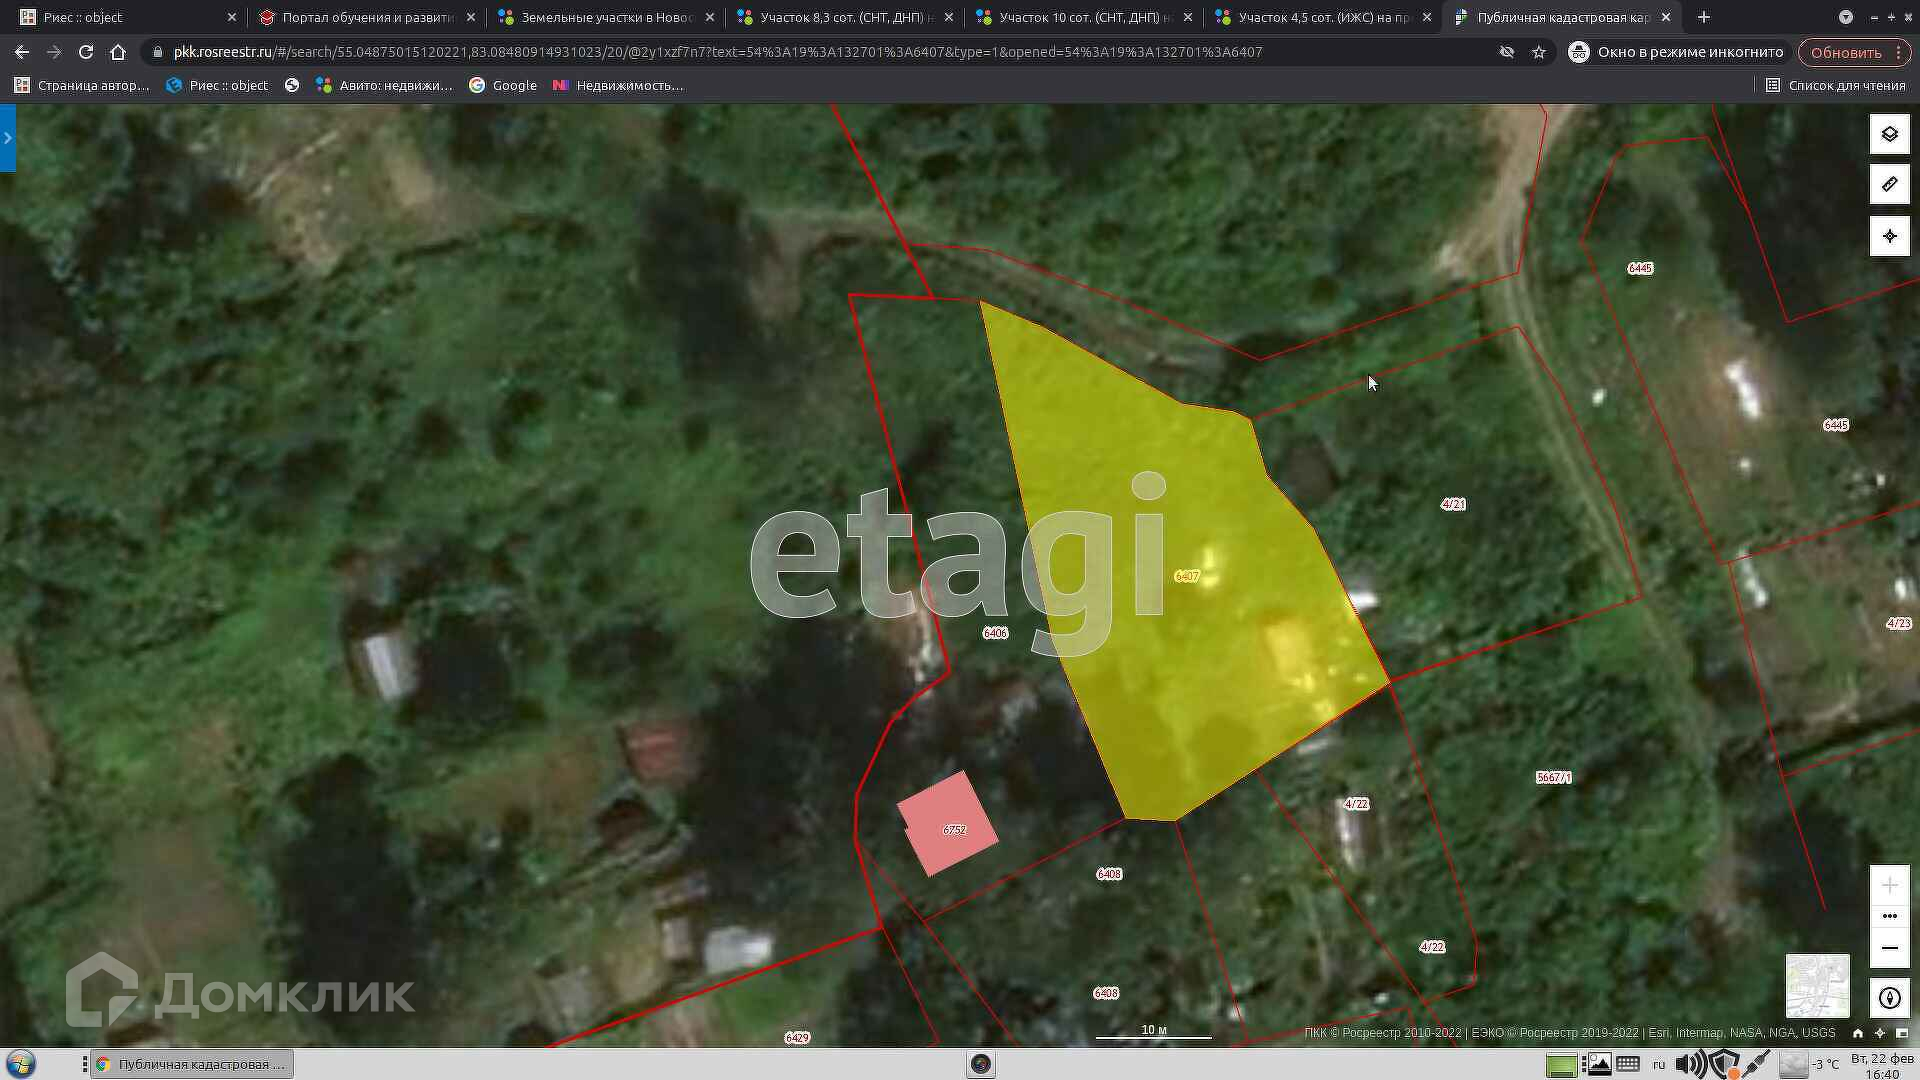Expand the left search sidebar arrow
The image size is (1920, 1080).
(8, 138)
